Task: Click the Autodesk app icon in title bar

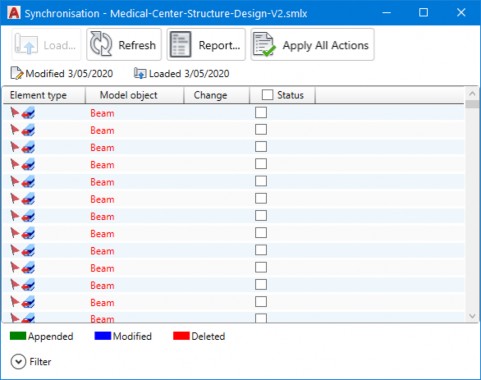Action: pos(13,13)
